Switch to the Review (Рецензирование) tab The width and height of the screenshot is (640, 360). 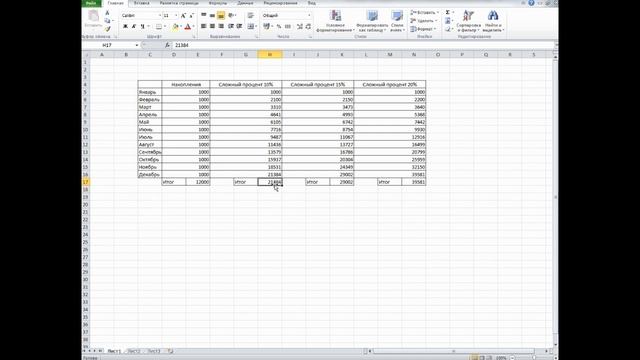coord(280,3)
